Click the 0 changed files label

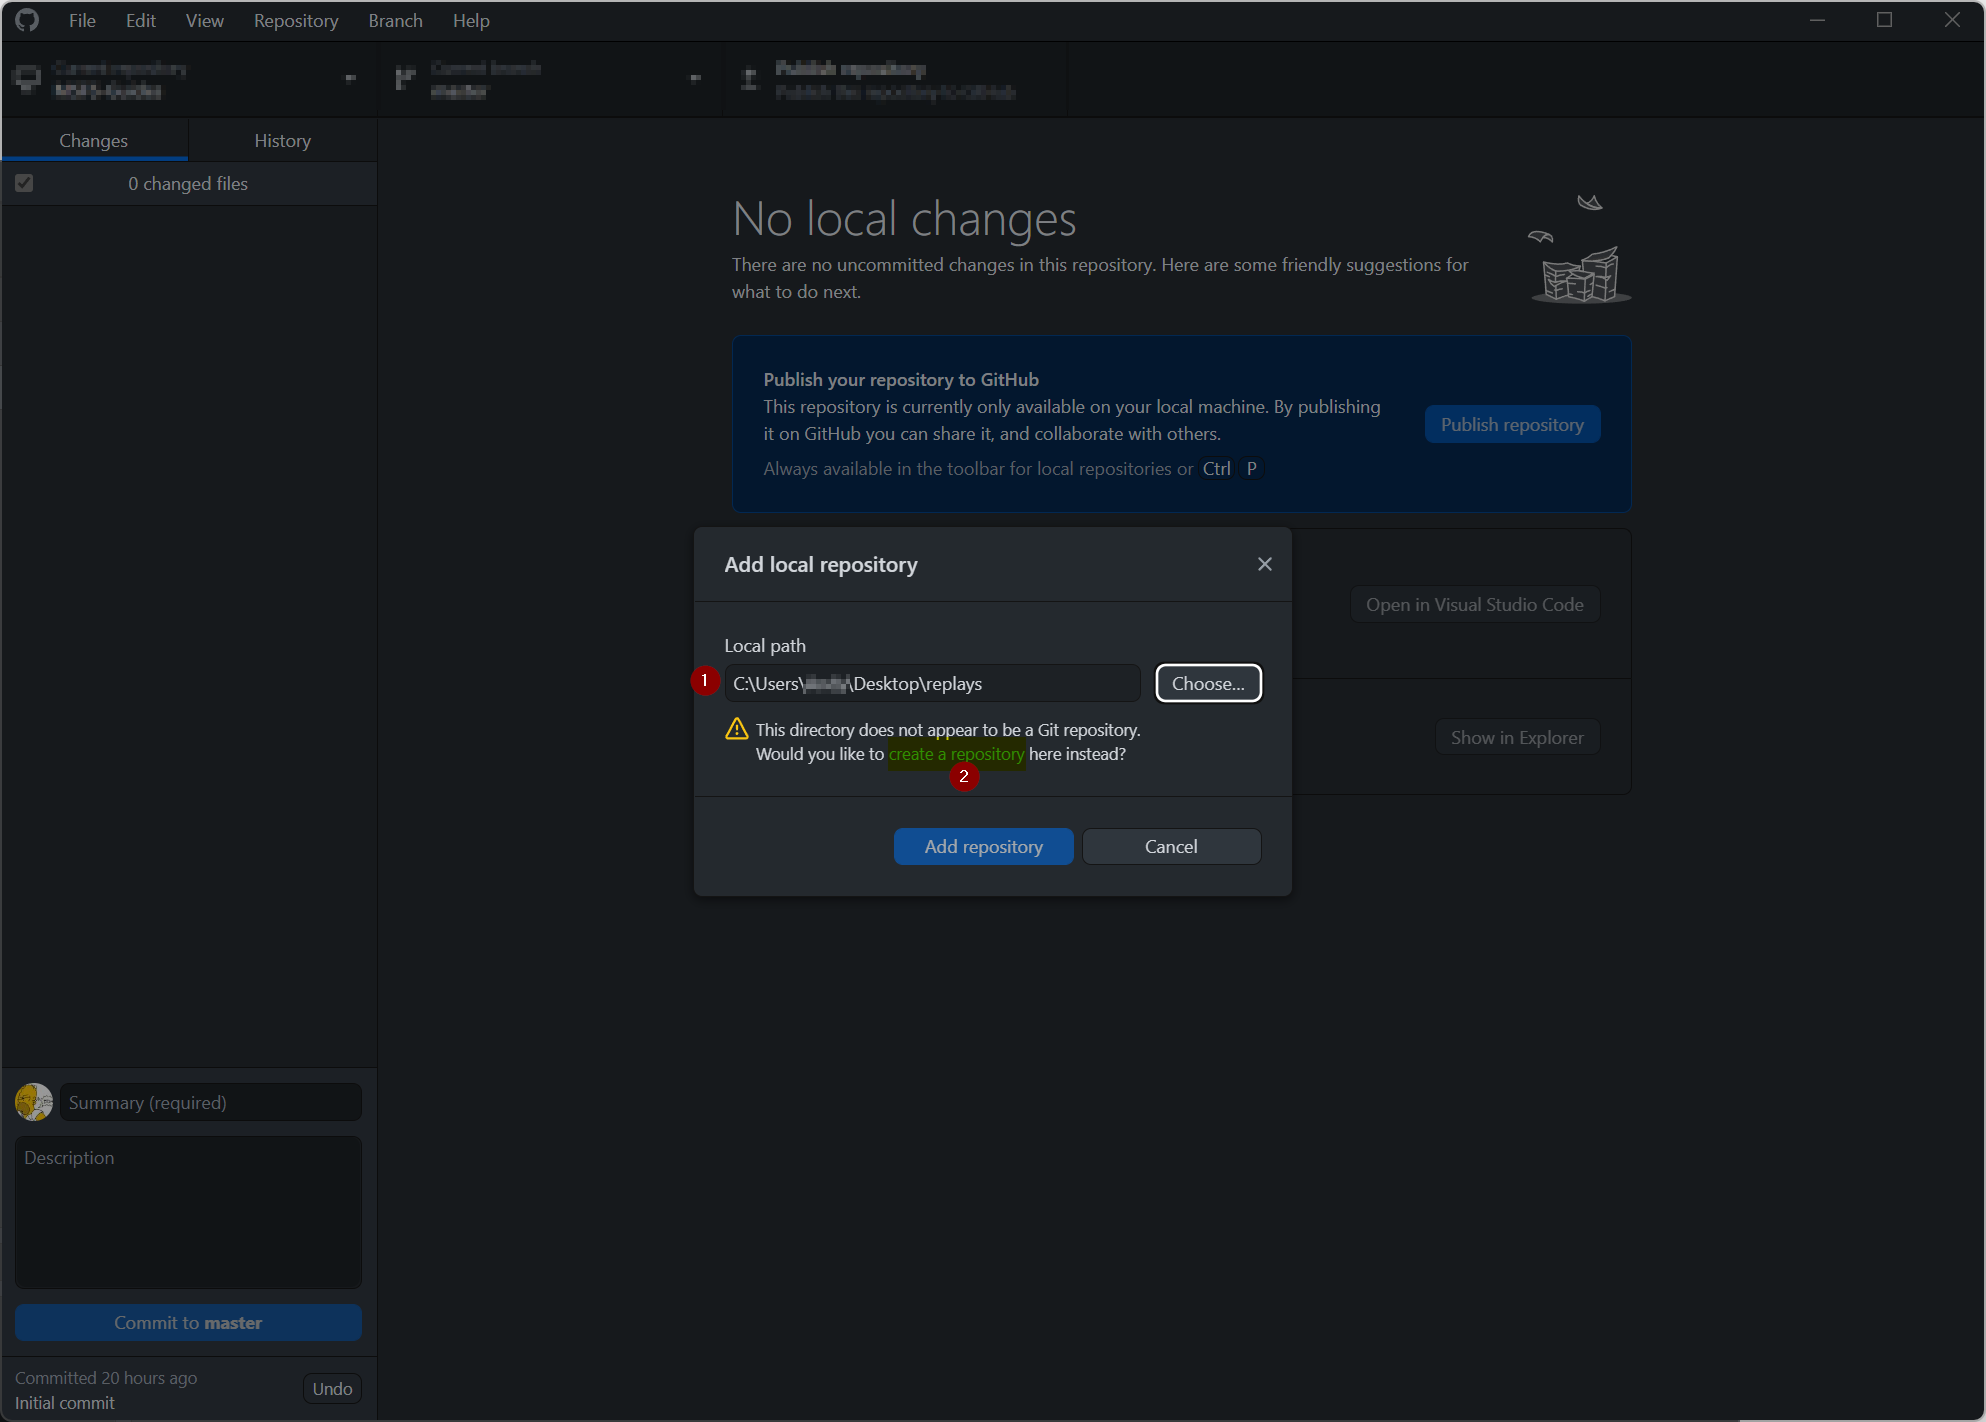(188, 183)
